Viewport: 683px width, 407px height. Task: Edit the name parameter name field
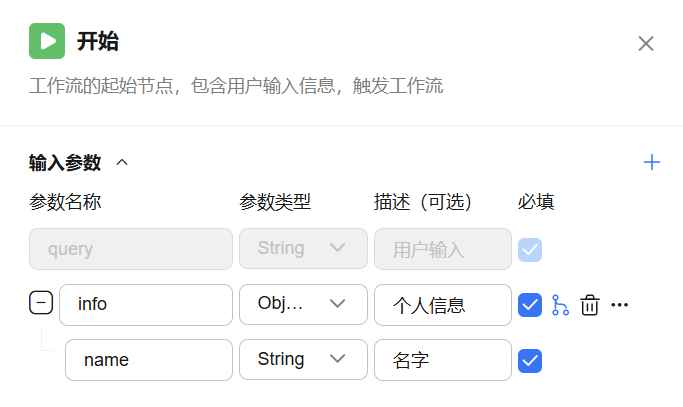(x=148, y=360)
